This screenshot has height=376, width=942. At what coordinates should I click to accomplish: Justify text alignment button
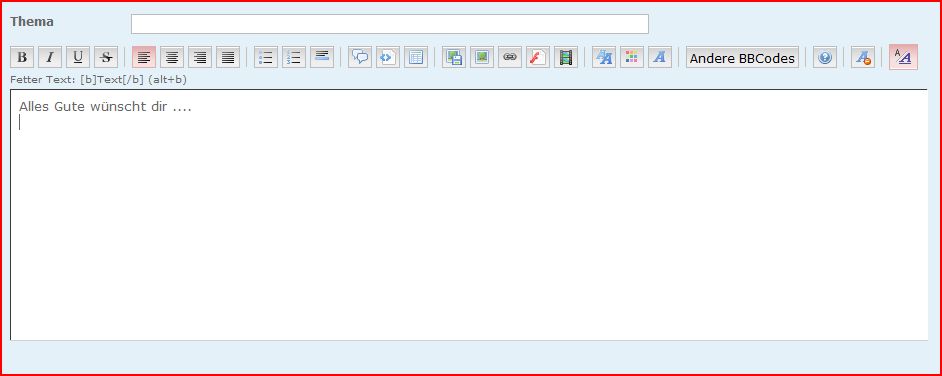pyautogui.click(x=228, y=58)
